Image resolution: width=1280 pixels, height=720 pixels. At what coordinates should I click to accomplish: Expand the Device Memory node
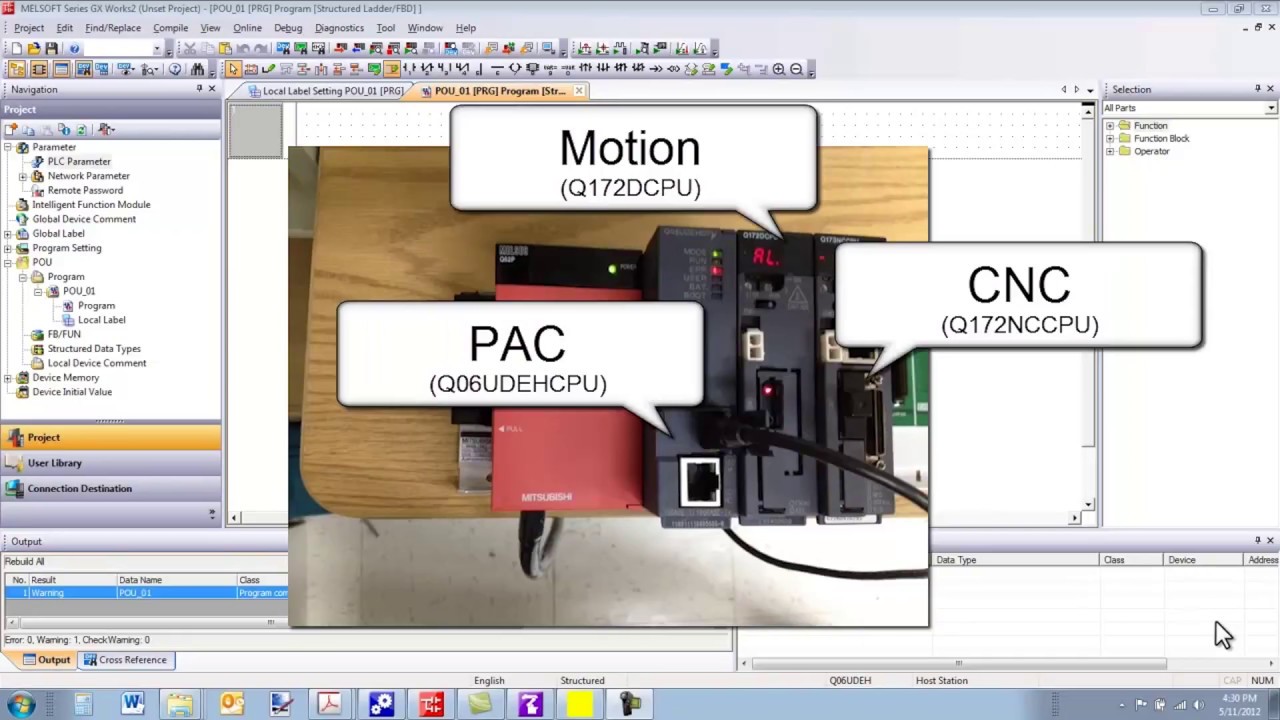[x=8, y=378]
